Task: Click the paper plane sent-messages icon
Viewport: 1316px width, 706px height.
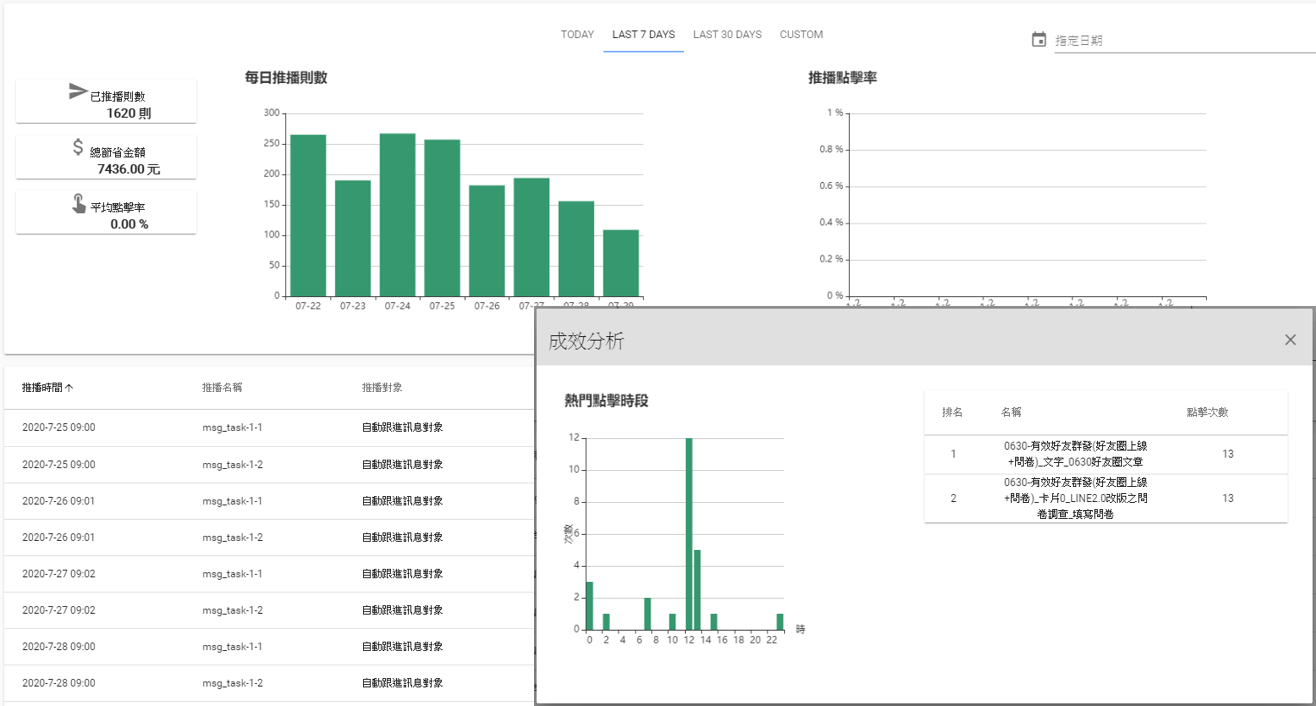Action: [x=78, y=91]
